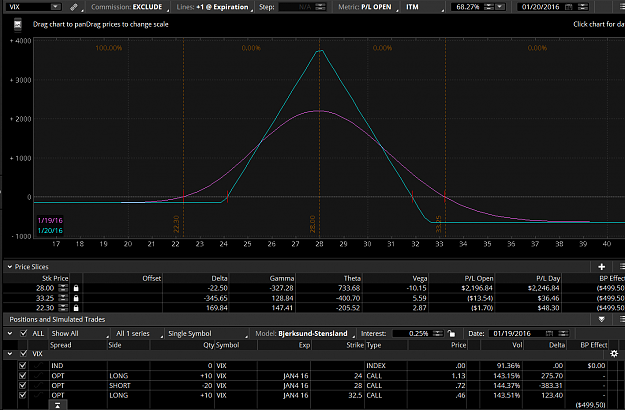Adjust the 28.00 stock price slice stepper

pyautogui.click(x=63, y=288)
